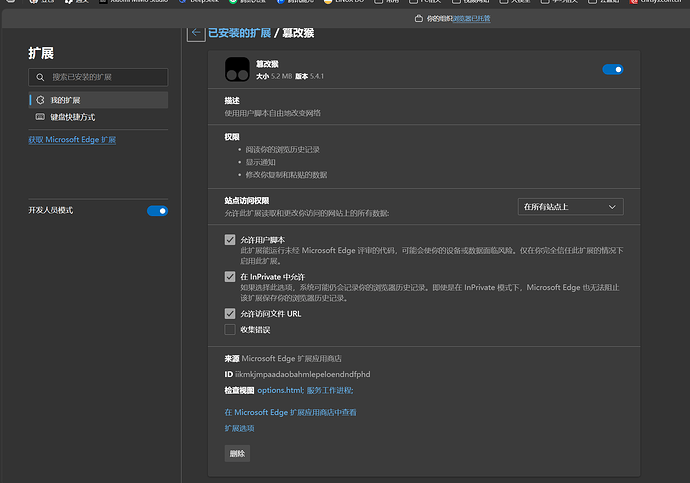Click the 来源 Microsoft Edge 扩展应用商店 text
This screenshot has width=690, height=483.
(283, 359)
